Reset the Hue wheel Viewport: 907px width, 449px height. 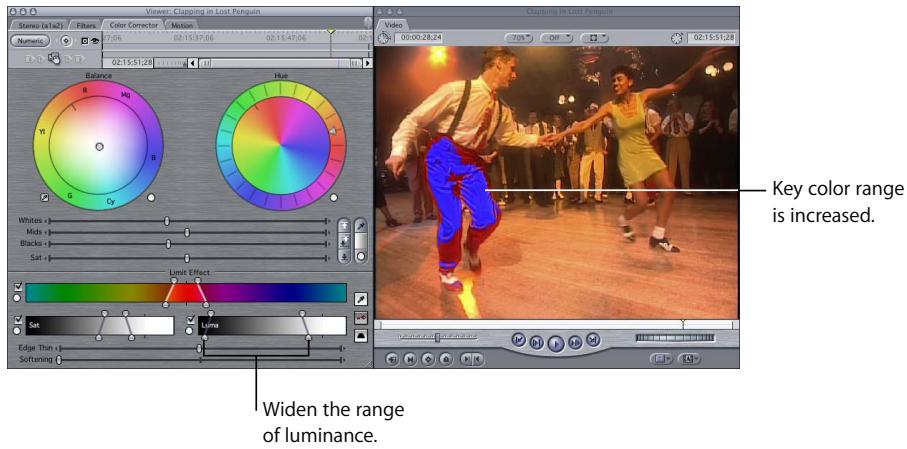coord(334,198)
